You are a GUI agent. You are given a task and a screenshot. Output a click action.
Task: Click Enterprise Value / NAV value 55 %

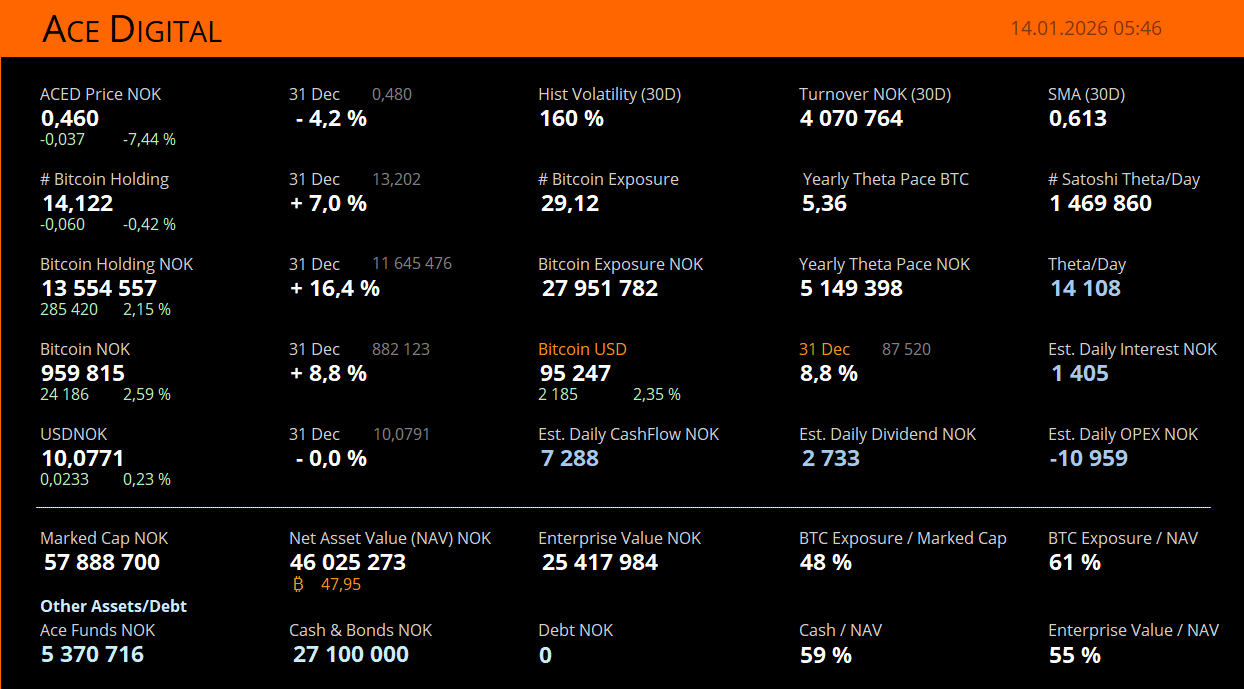1075,655
